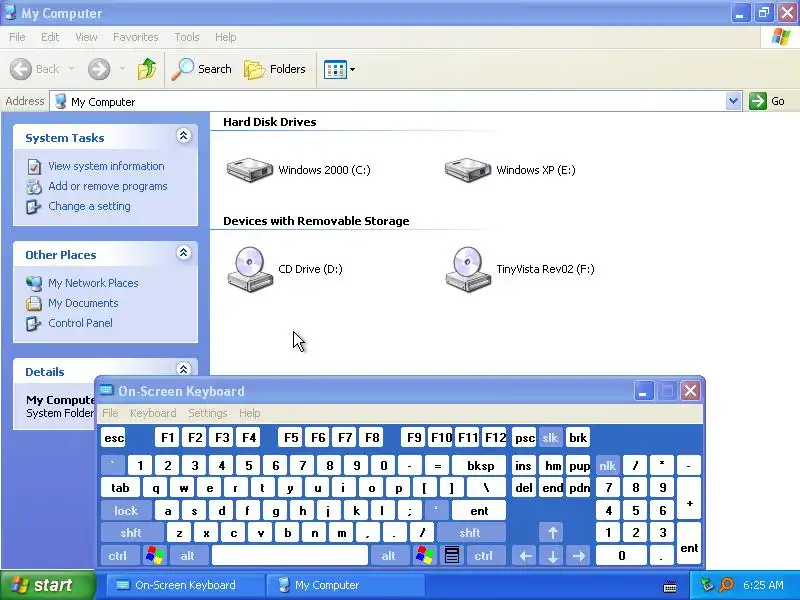Toggle the right ctrl key

click(x=484, y=556)
